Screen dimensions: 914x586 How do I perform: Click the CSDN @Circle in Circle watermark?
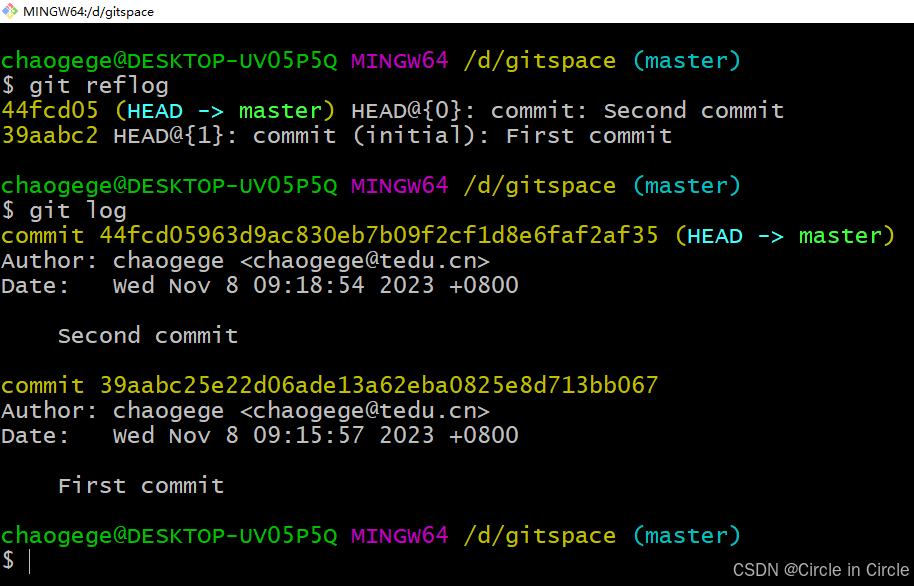pyautogui.click(x=821, y=569)
